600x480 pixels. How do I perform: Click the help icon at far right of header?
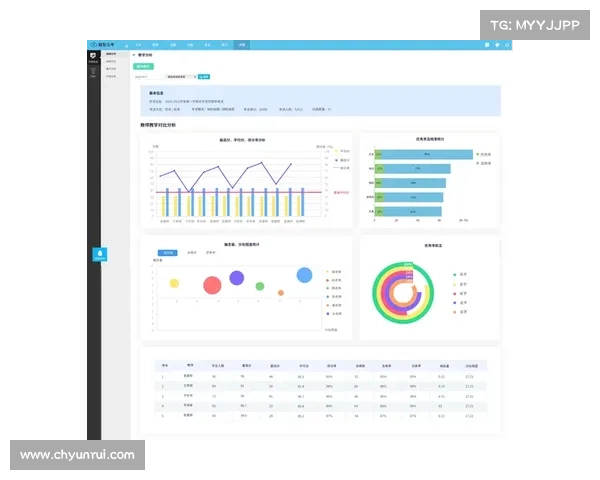[x=508, y=45]
